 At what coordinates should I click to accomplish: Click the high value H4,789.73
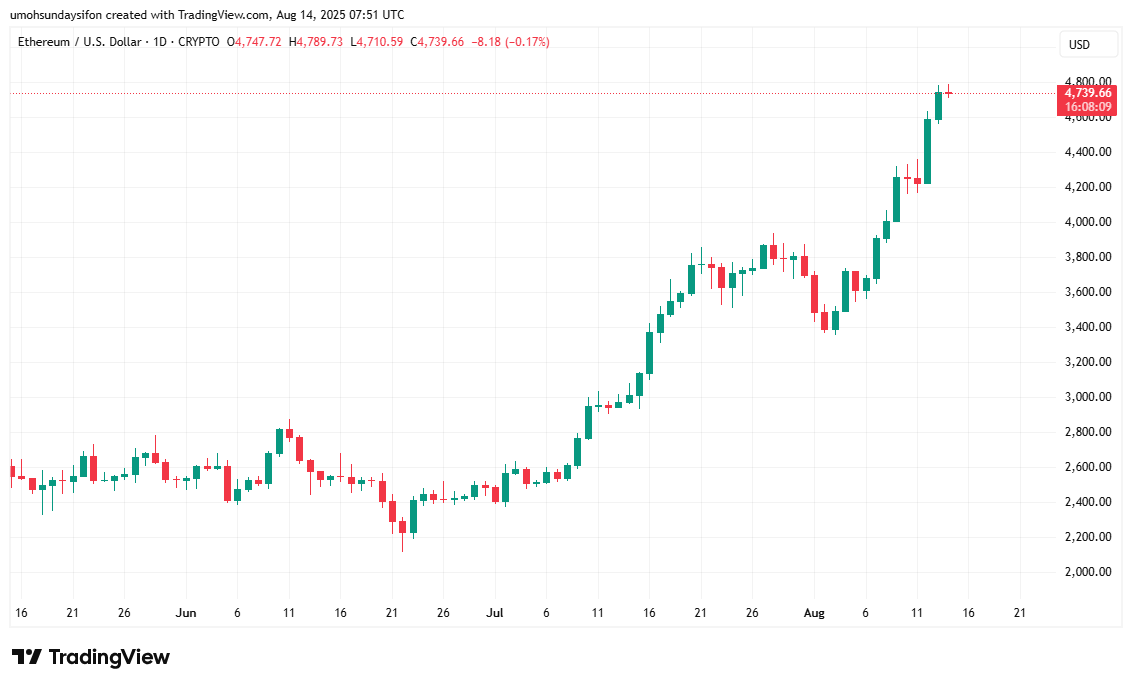click(316, 42)
